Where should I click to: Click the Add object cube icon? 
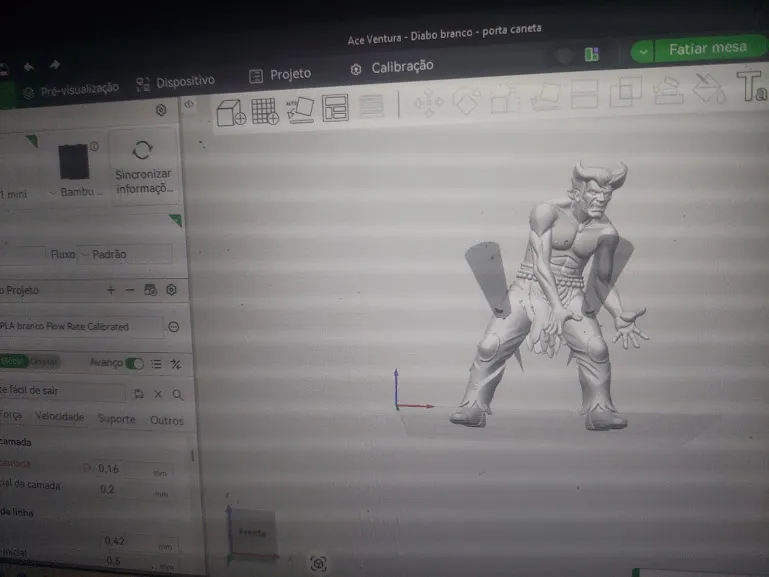click(x=231, y=113)
